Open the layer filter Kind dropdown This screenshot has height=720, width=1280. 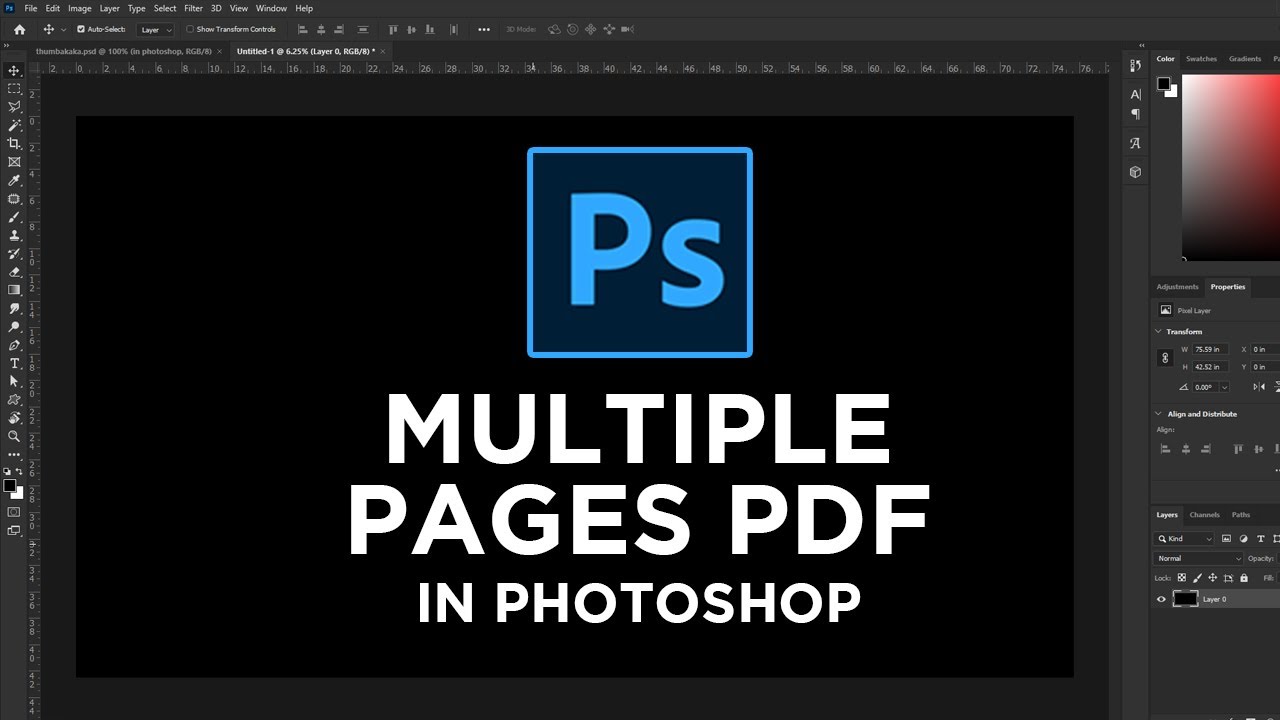coord(1184,539)
